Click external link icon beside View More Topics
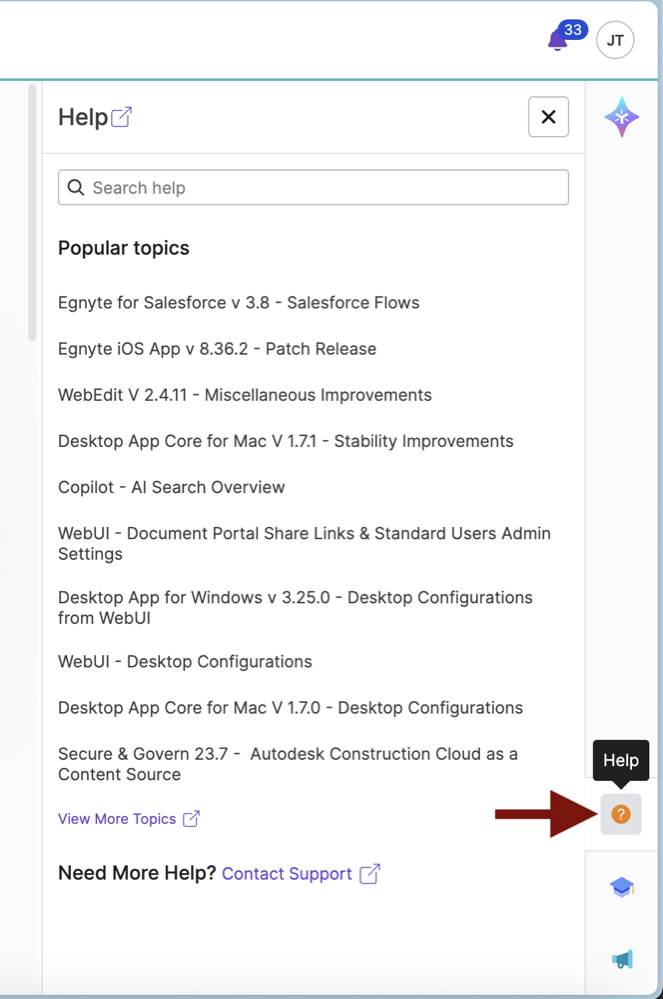The image size is (663, 999). tap(191, 819)
